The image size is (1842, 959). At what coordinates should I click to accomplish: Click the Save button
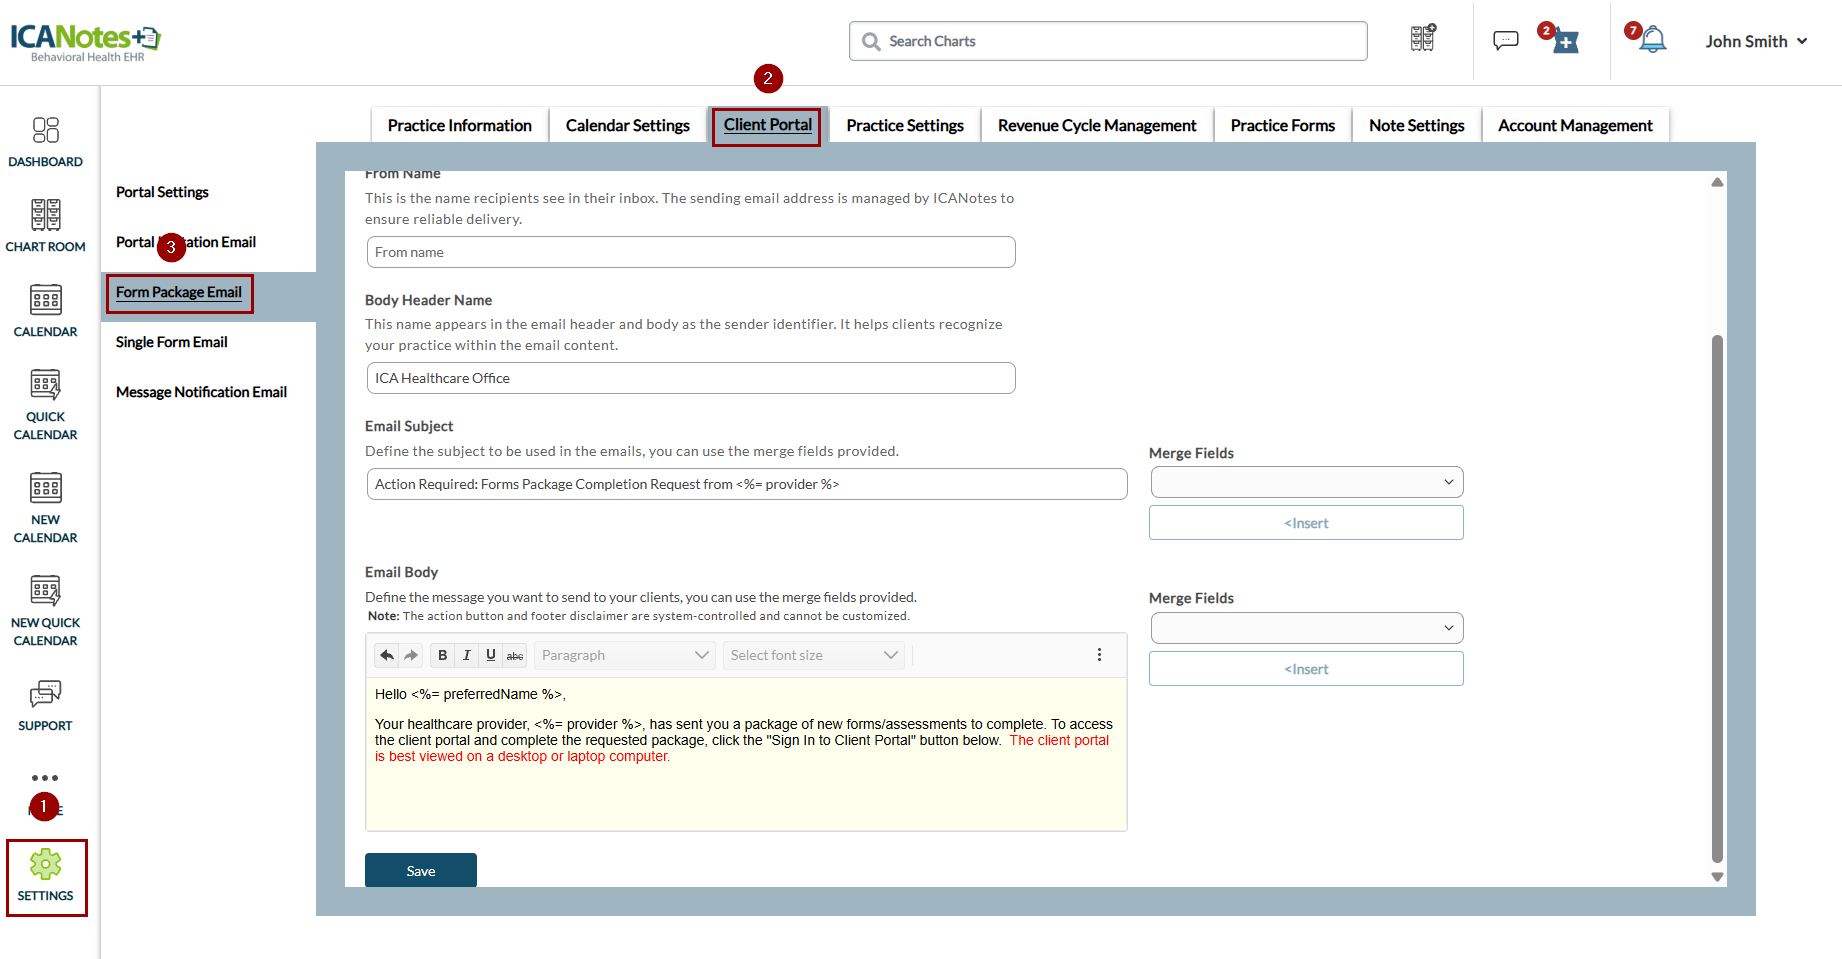[x=420, y=871]
